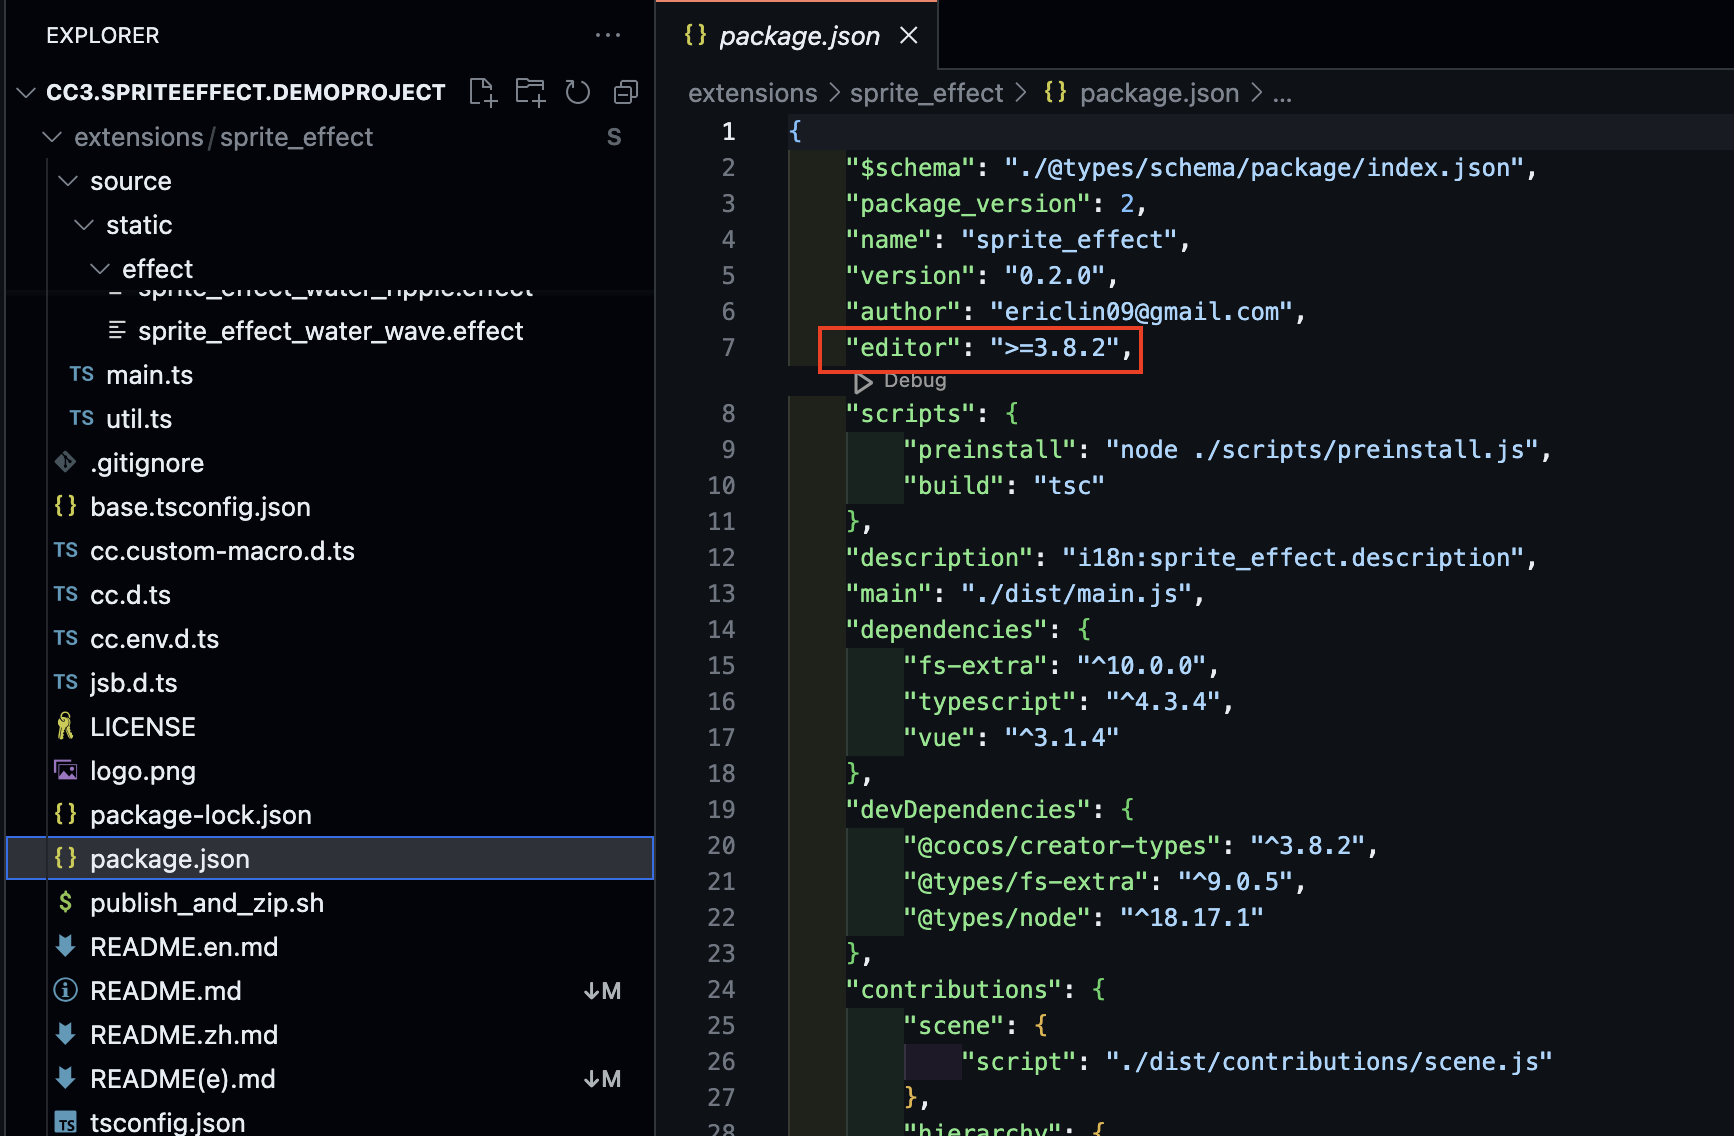The width and height of the screenshot is (1734, 1136).
Task: Switch to the package.json editor tab
Action: click(798, 36)
